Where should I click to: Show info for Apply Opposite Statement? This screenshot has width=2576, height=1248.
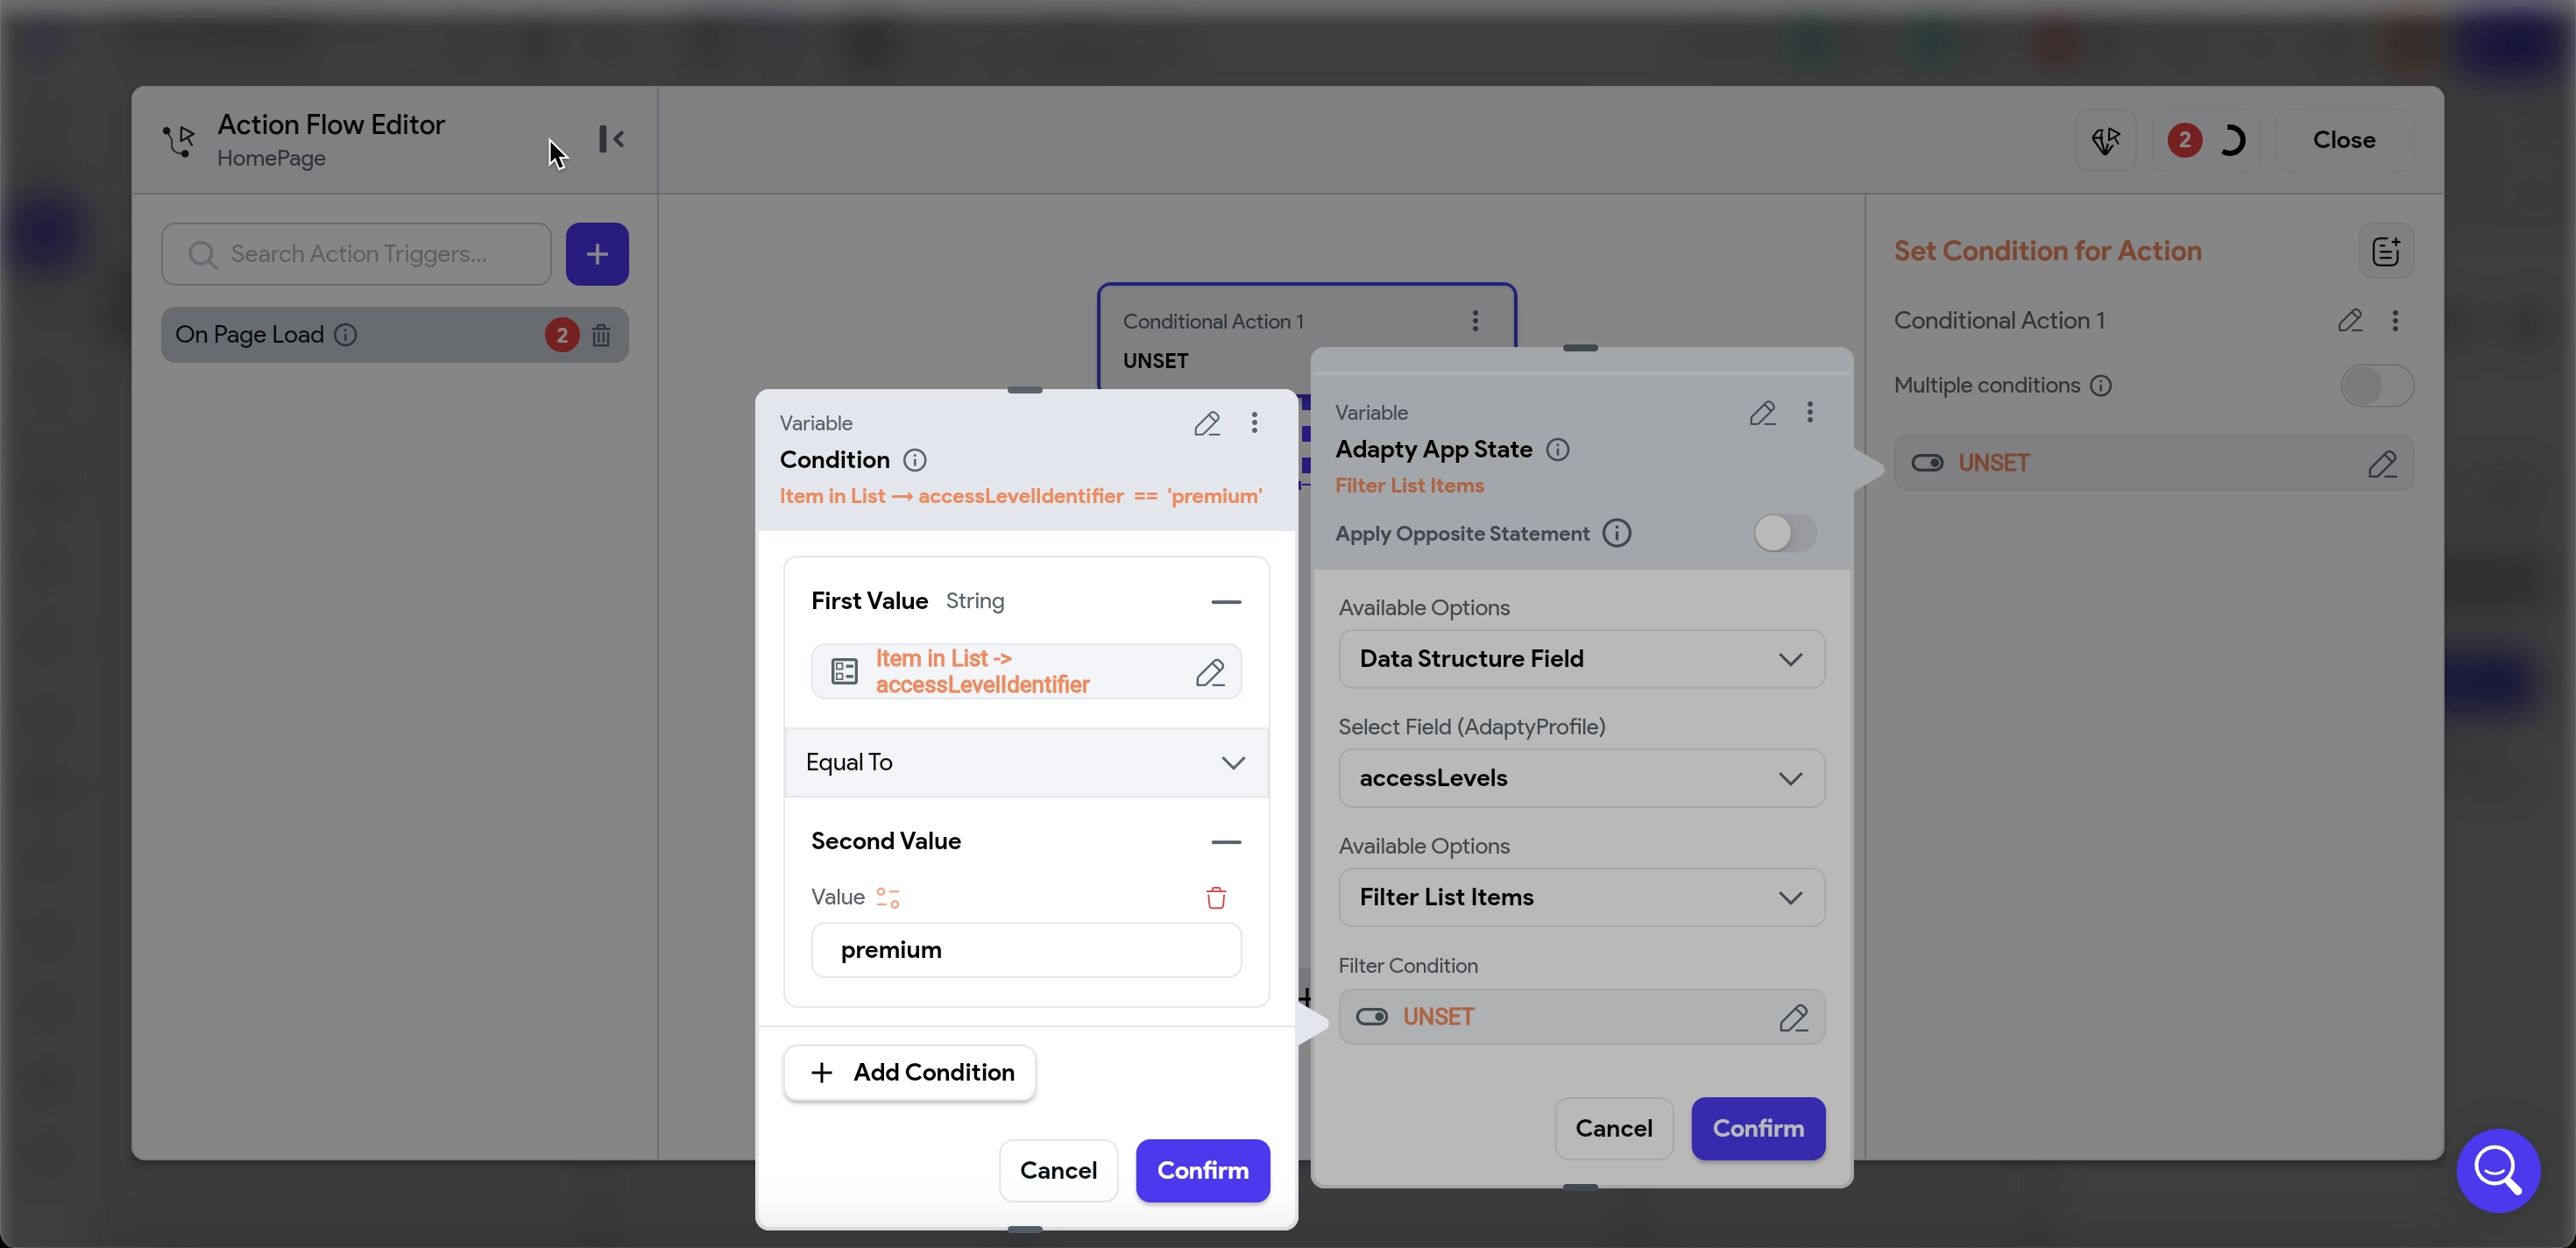[x=1616, y=533]
